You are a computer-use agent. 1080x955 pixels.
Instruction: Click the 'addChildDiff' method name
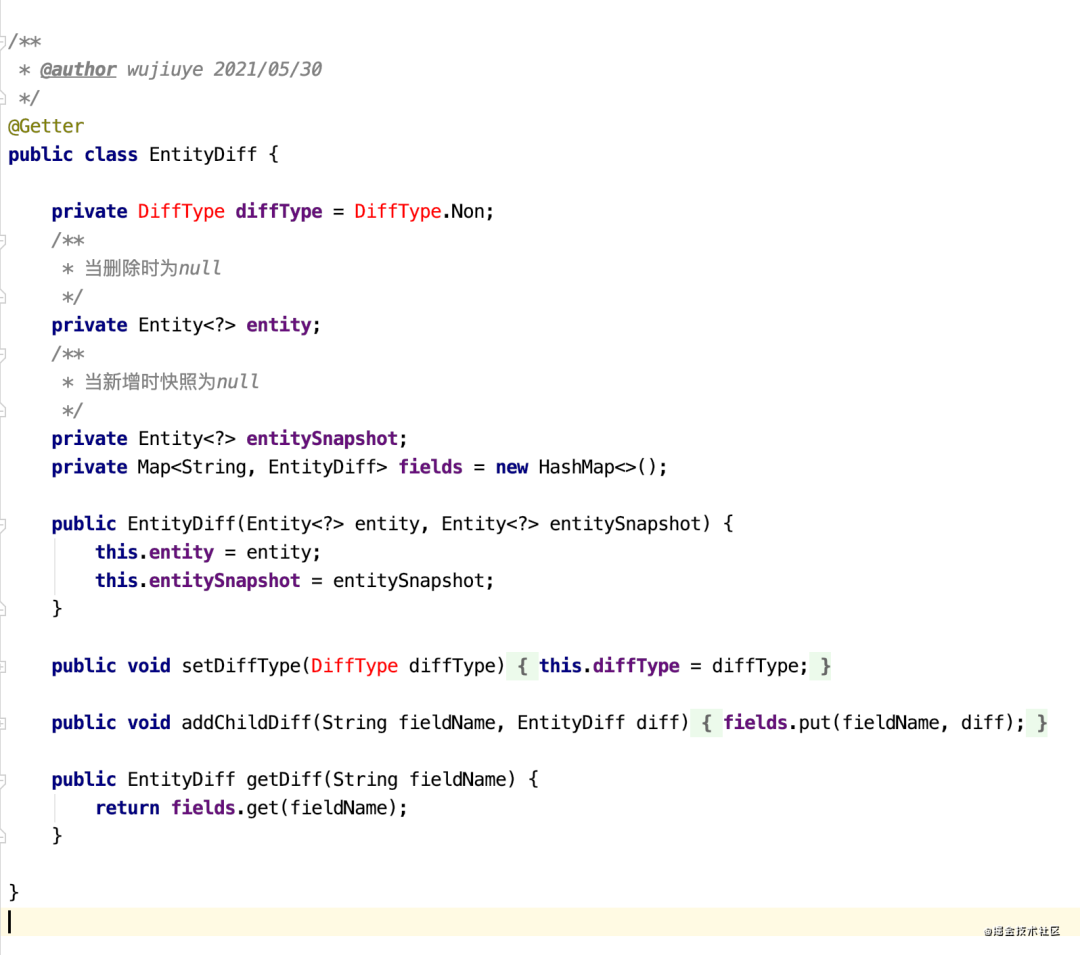(247, 723)
